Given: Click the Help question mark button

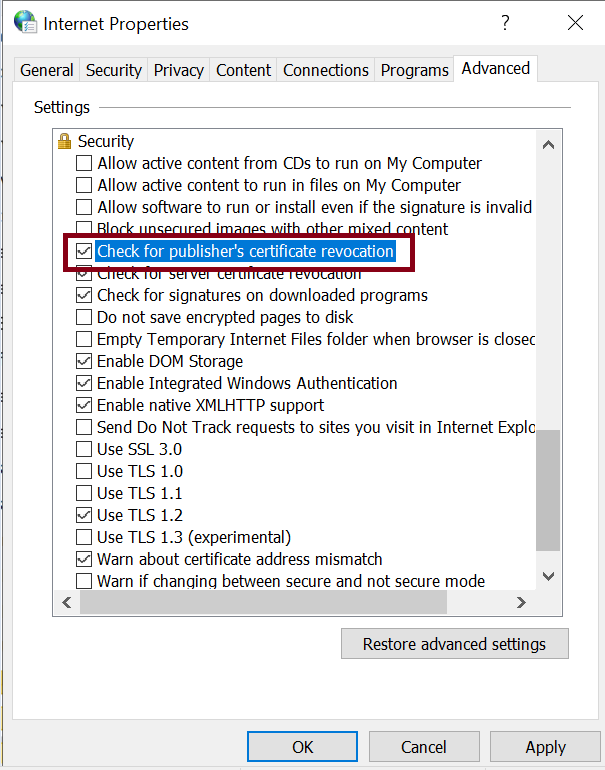Looking at the screenshot, I should [x=506, y=23].
